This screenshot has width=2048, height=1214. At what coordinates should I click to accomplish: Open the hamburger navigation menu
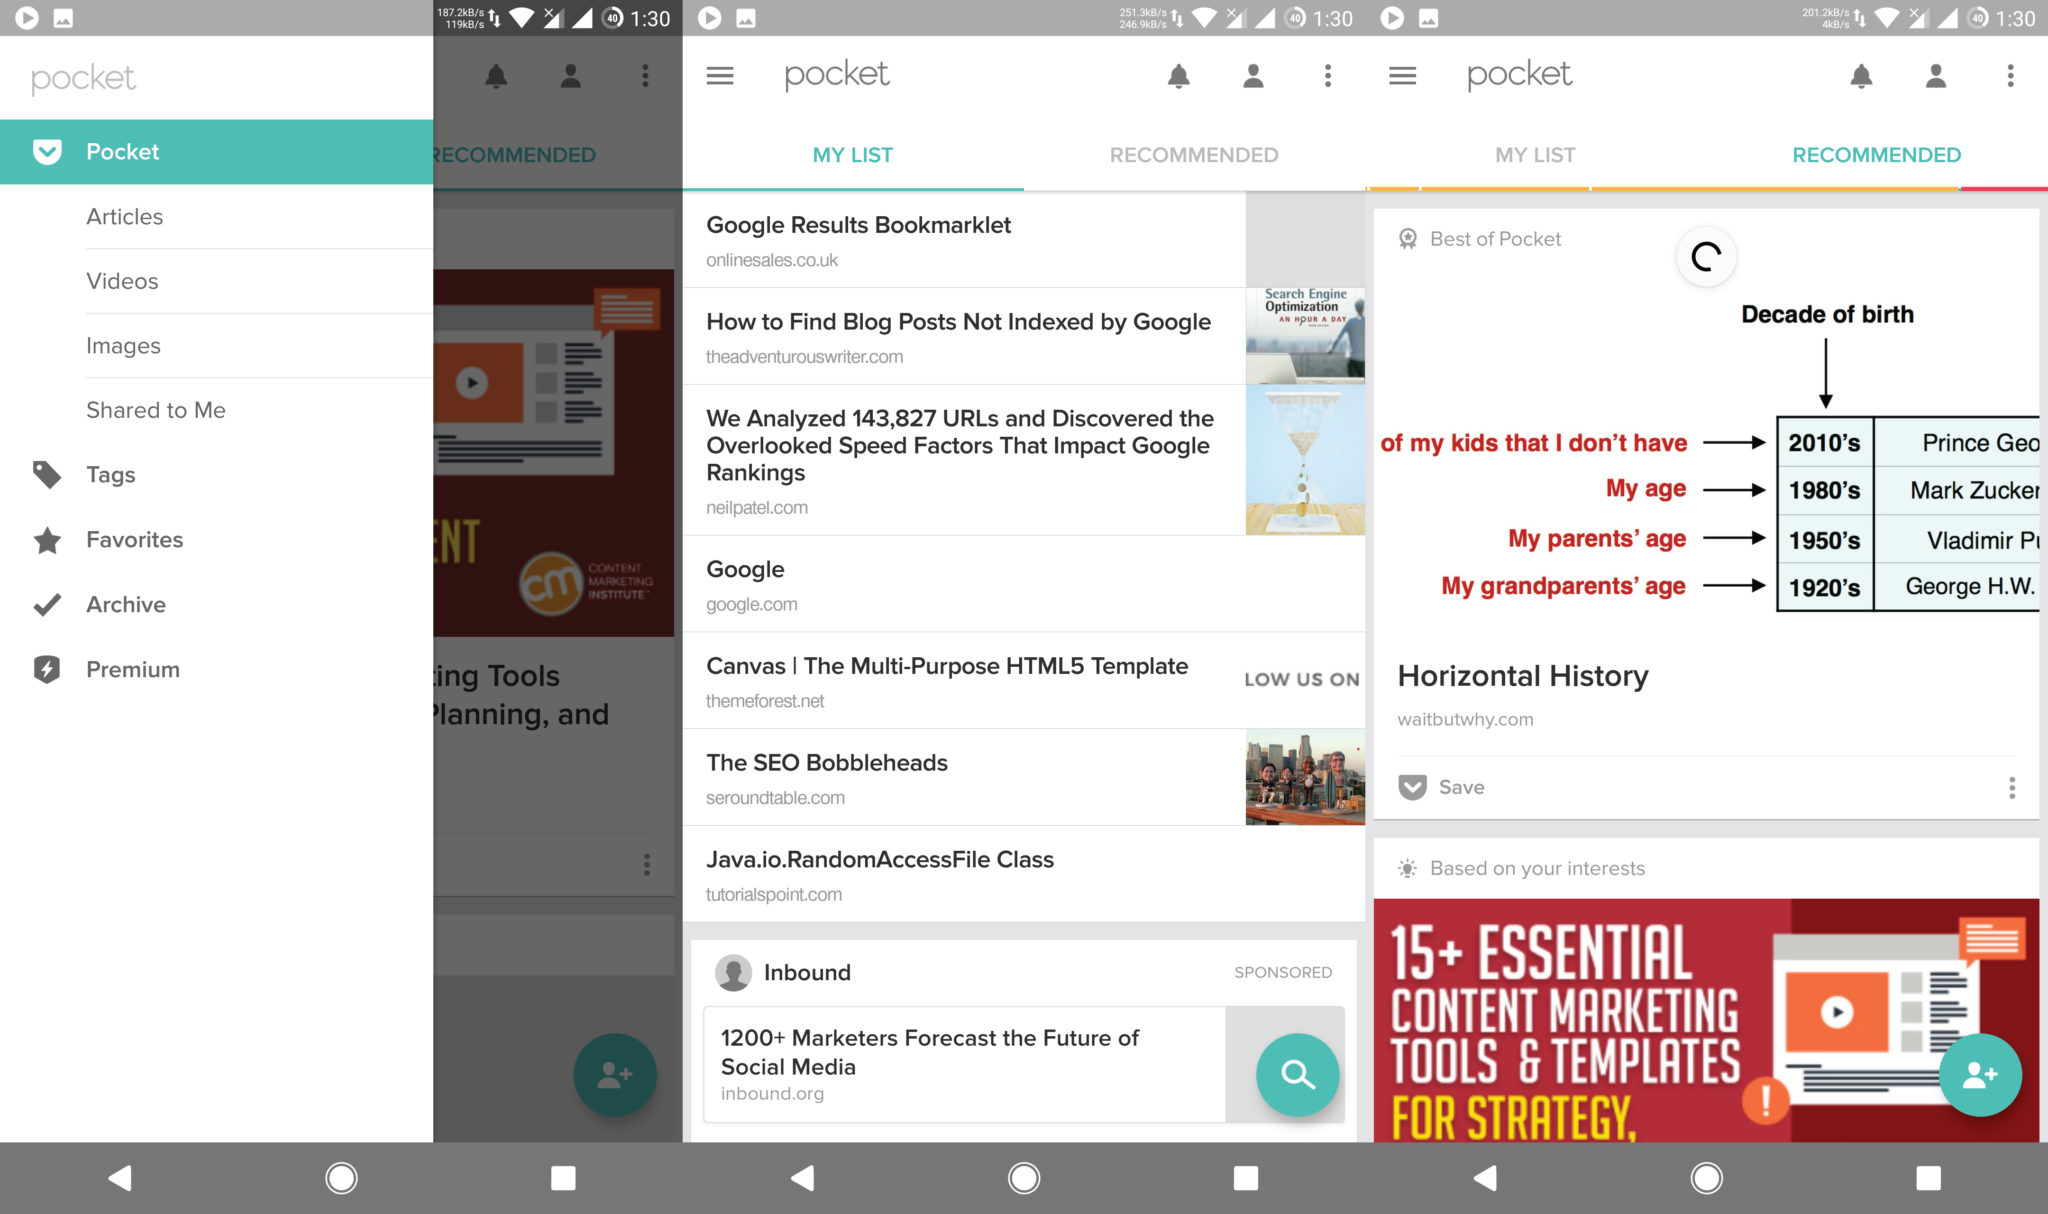pos(719,76)
